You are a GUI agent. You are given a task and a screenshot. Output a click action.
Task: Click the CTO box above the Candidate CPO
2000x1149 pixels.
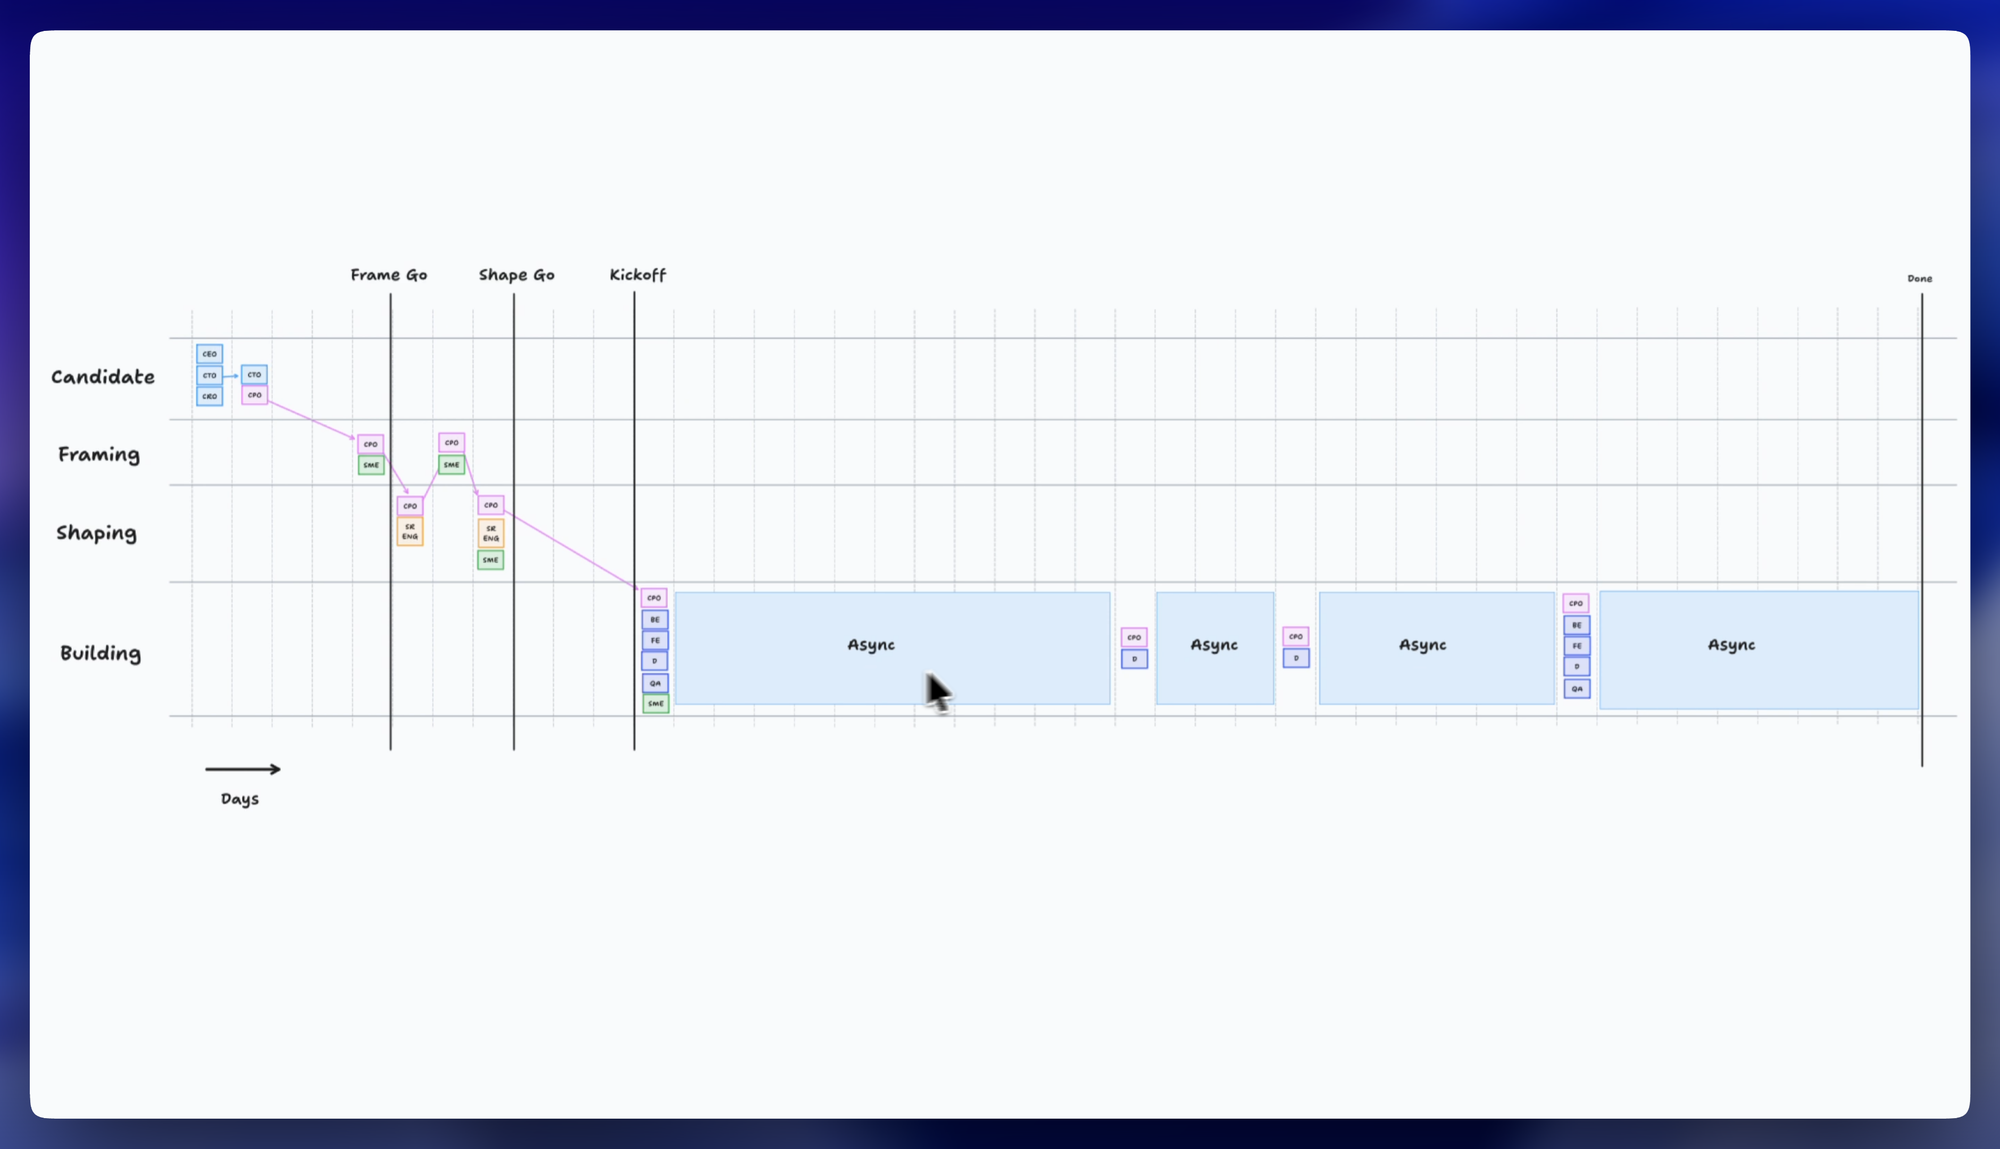(x=254, y=375)
